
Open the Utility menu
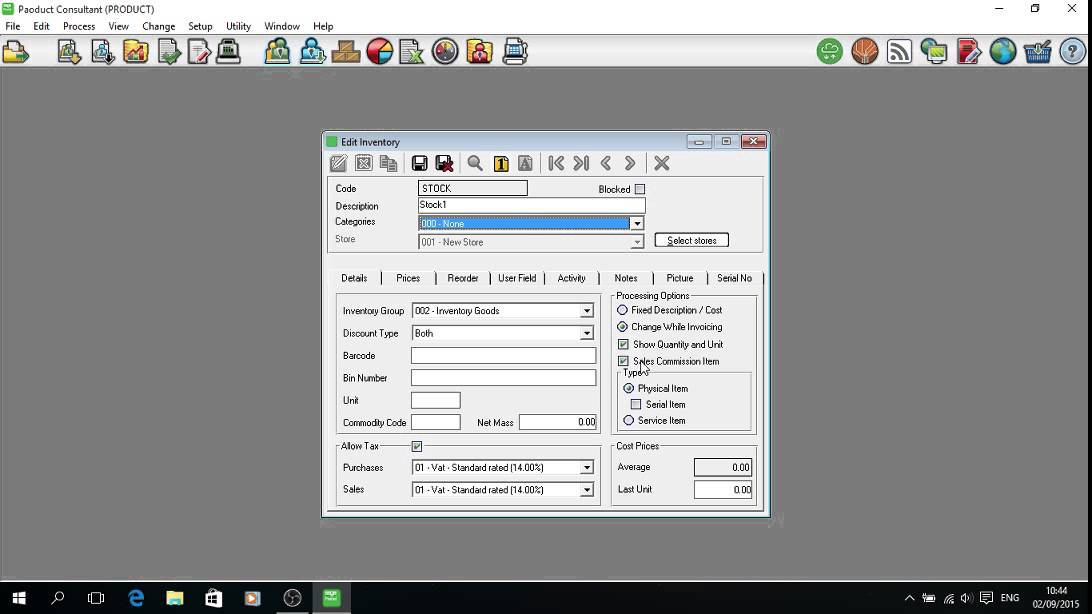click(x=238, y=26)
